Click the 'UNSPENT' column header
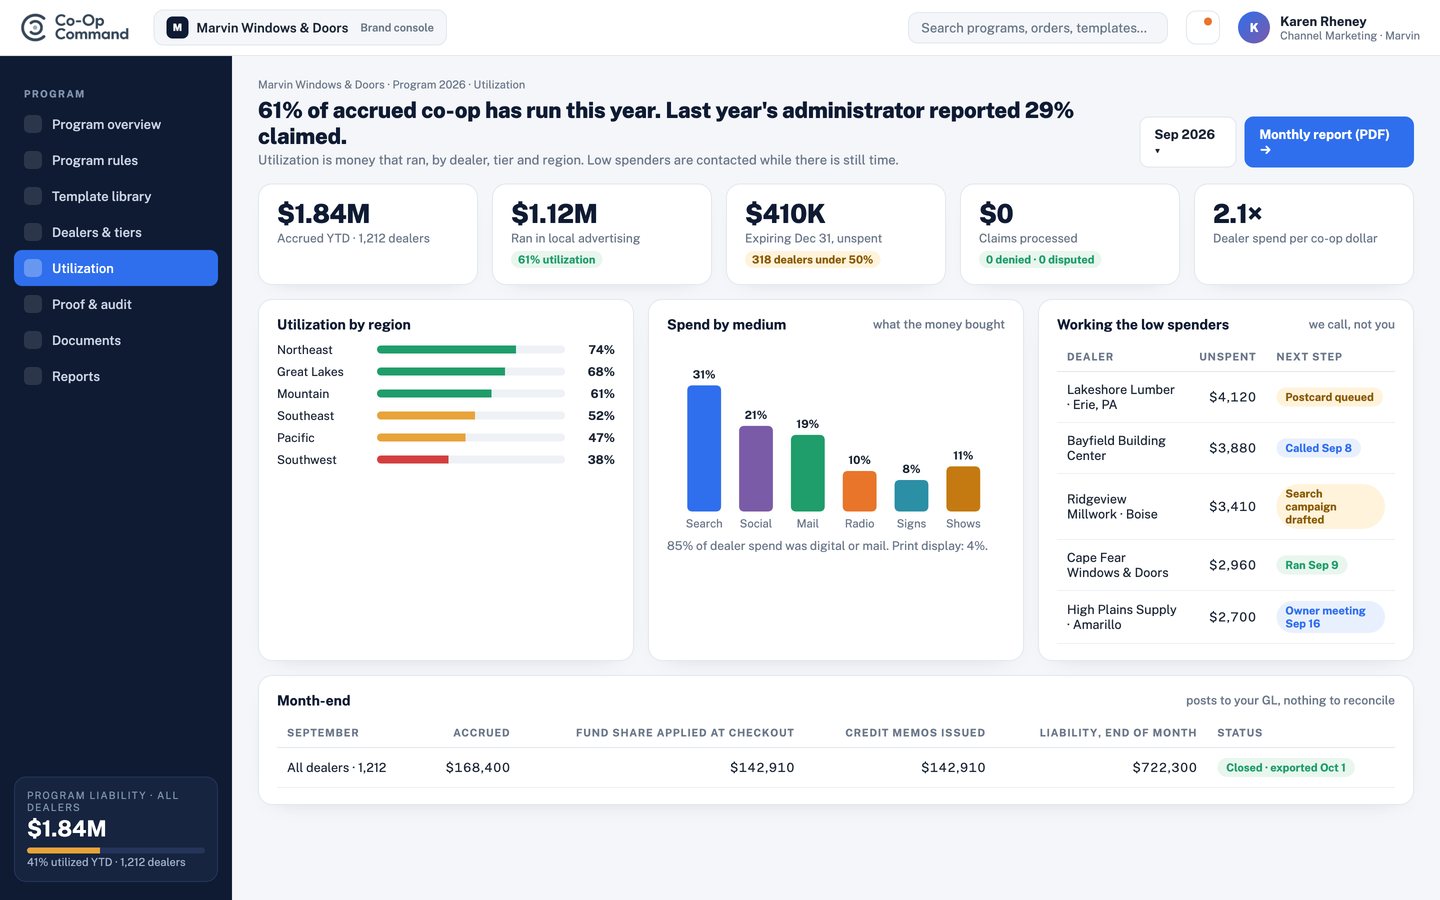1440x900 pixels. click(1227, 357)
